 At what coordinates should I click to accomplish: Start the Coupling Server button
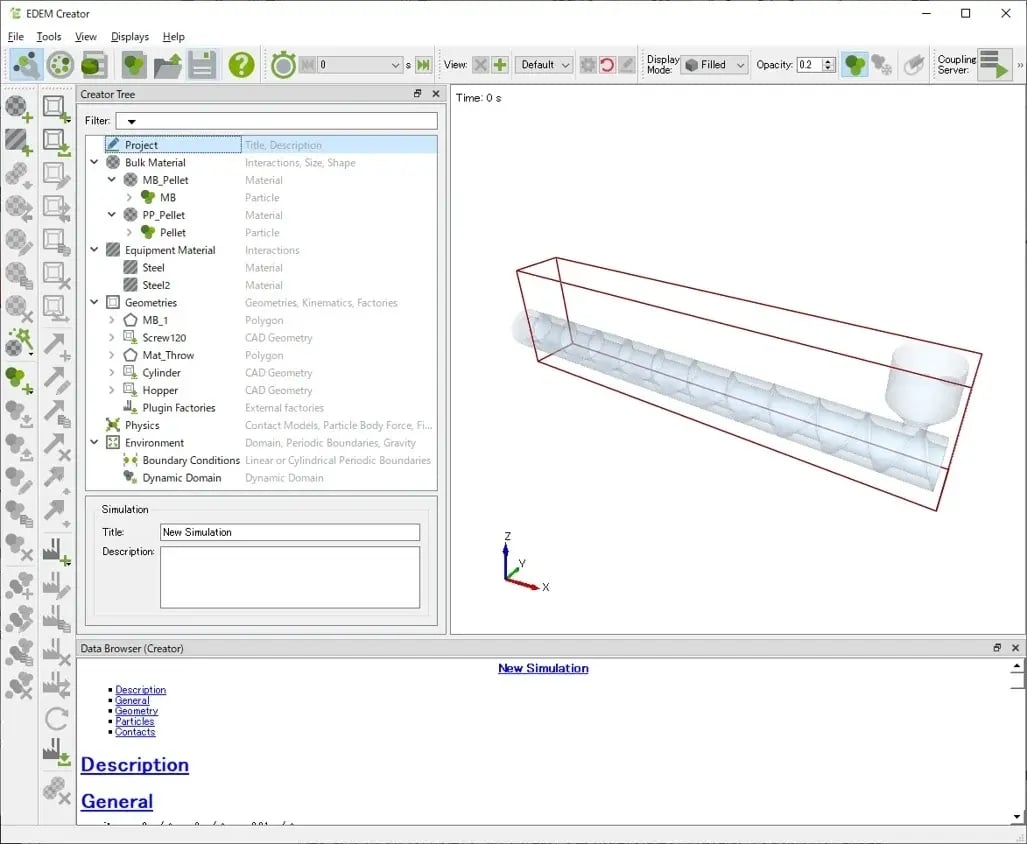click(x=994, y=65)
